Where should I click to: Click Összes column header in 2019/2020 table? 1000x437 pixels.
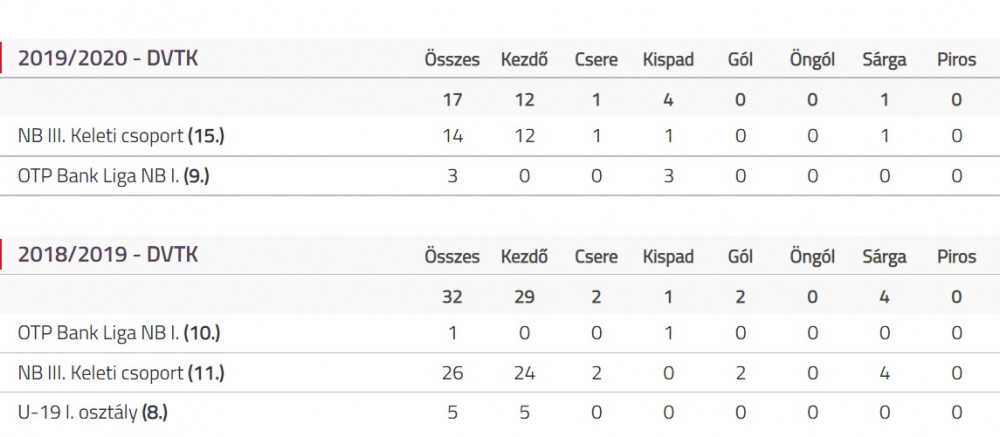452,59
